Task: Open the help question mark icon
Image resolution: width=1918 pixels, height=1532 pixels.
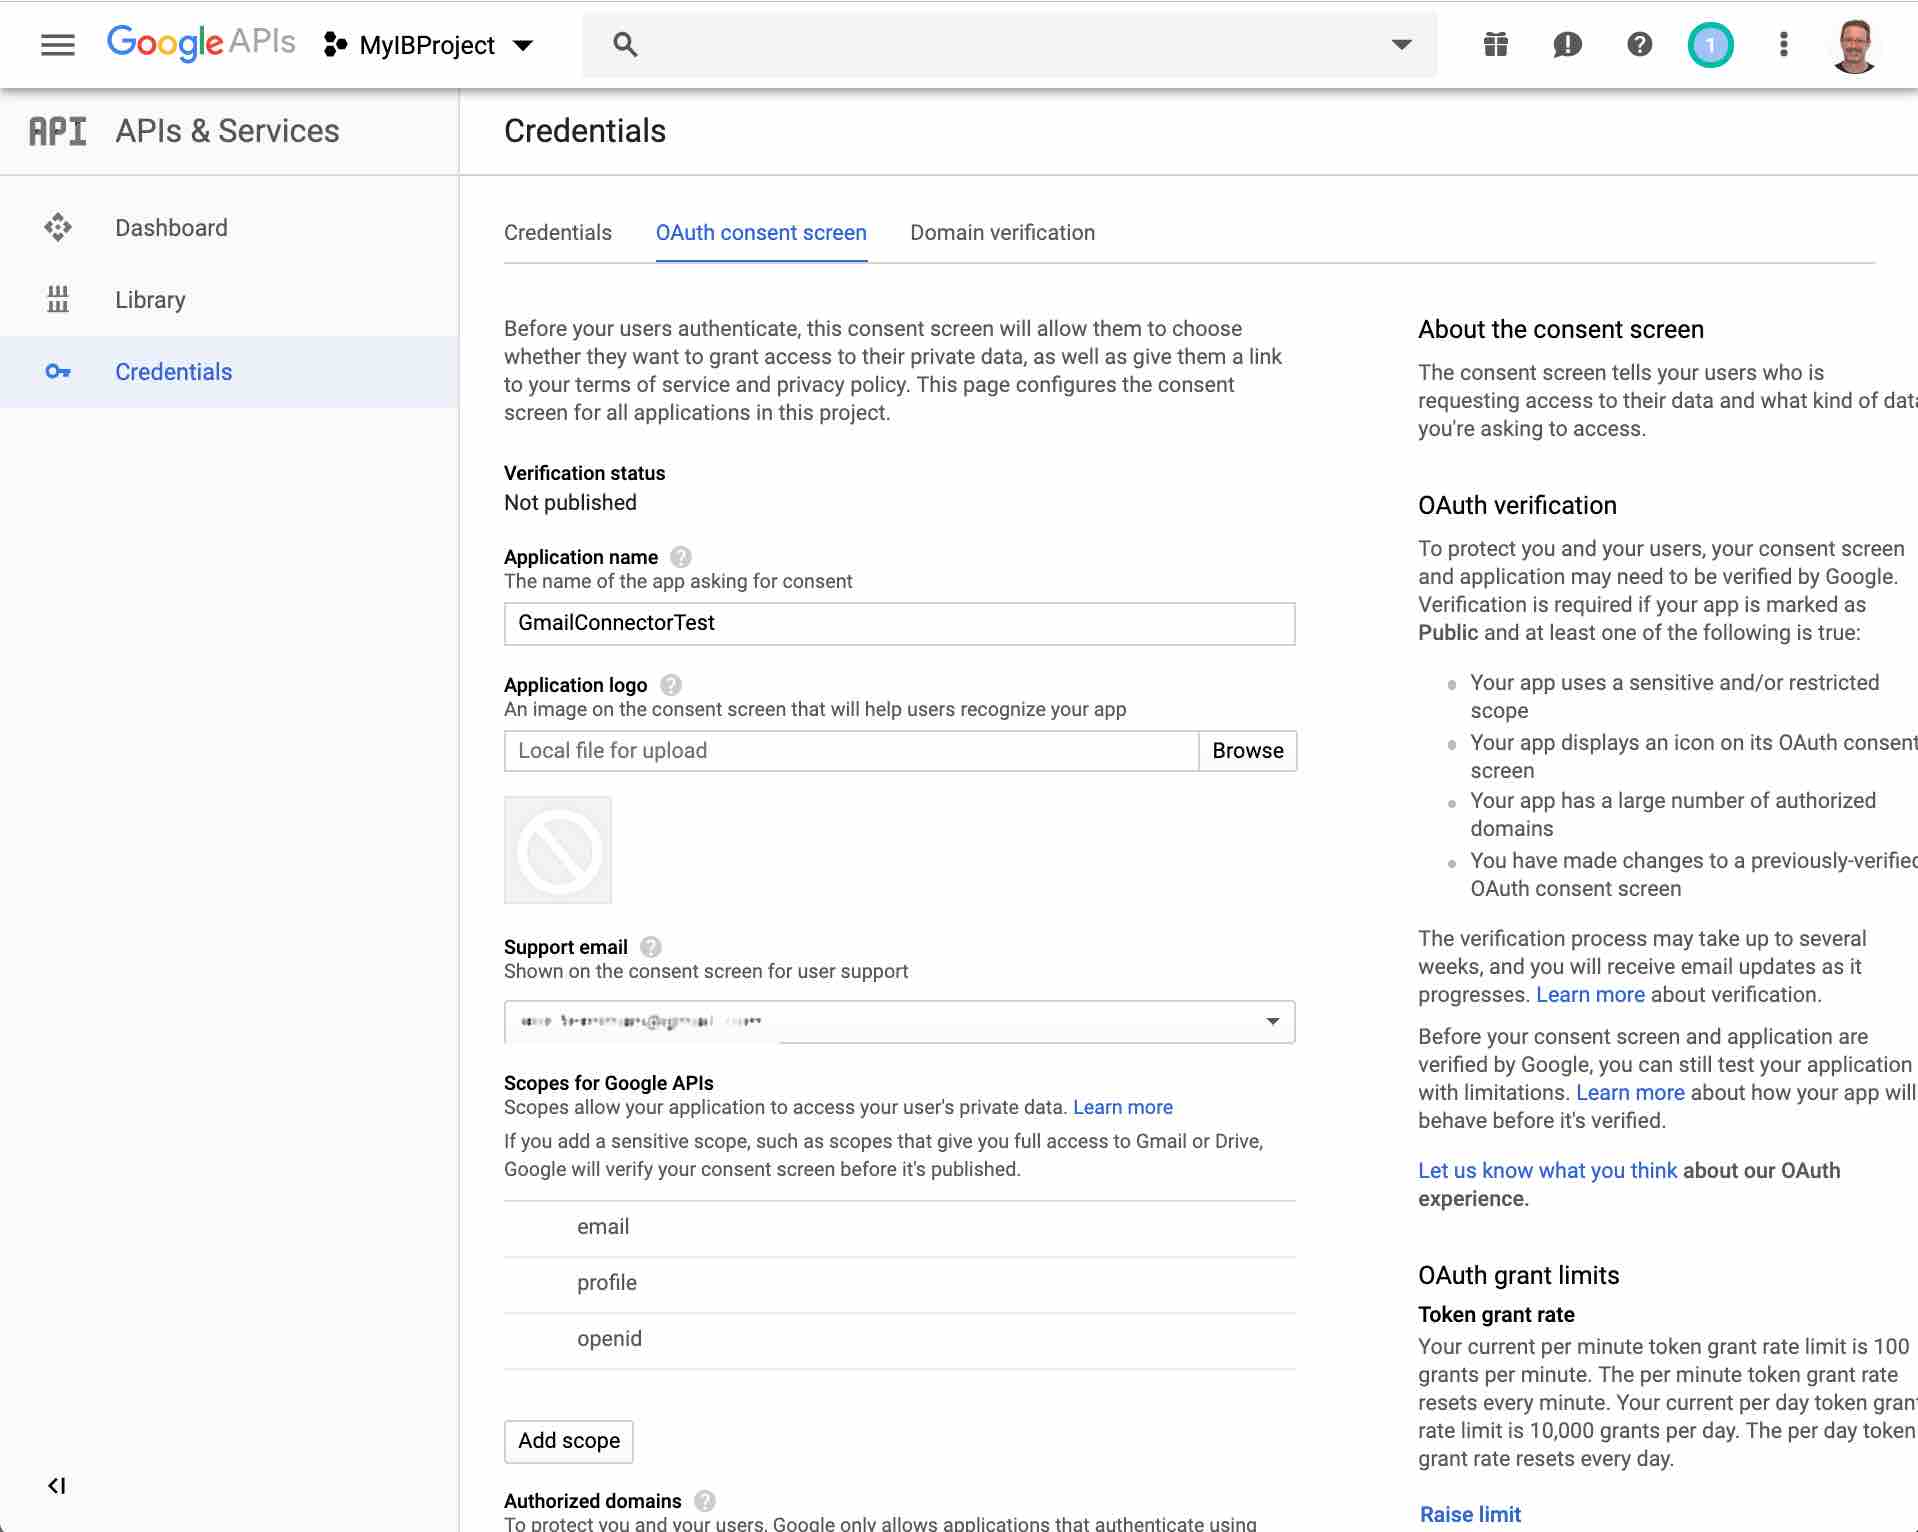Action: (1640, 44)
